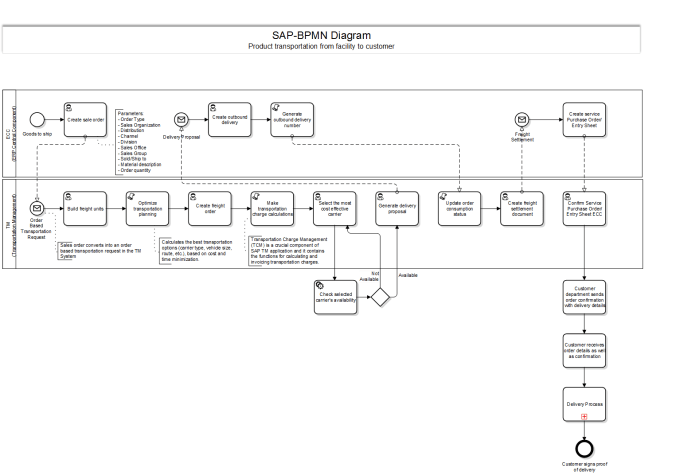Screen dimensions: 680x475
Task: Click the Delivery Proposal message event envelope
Action: click(181, 119)
